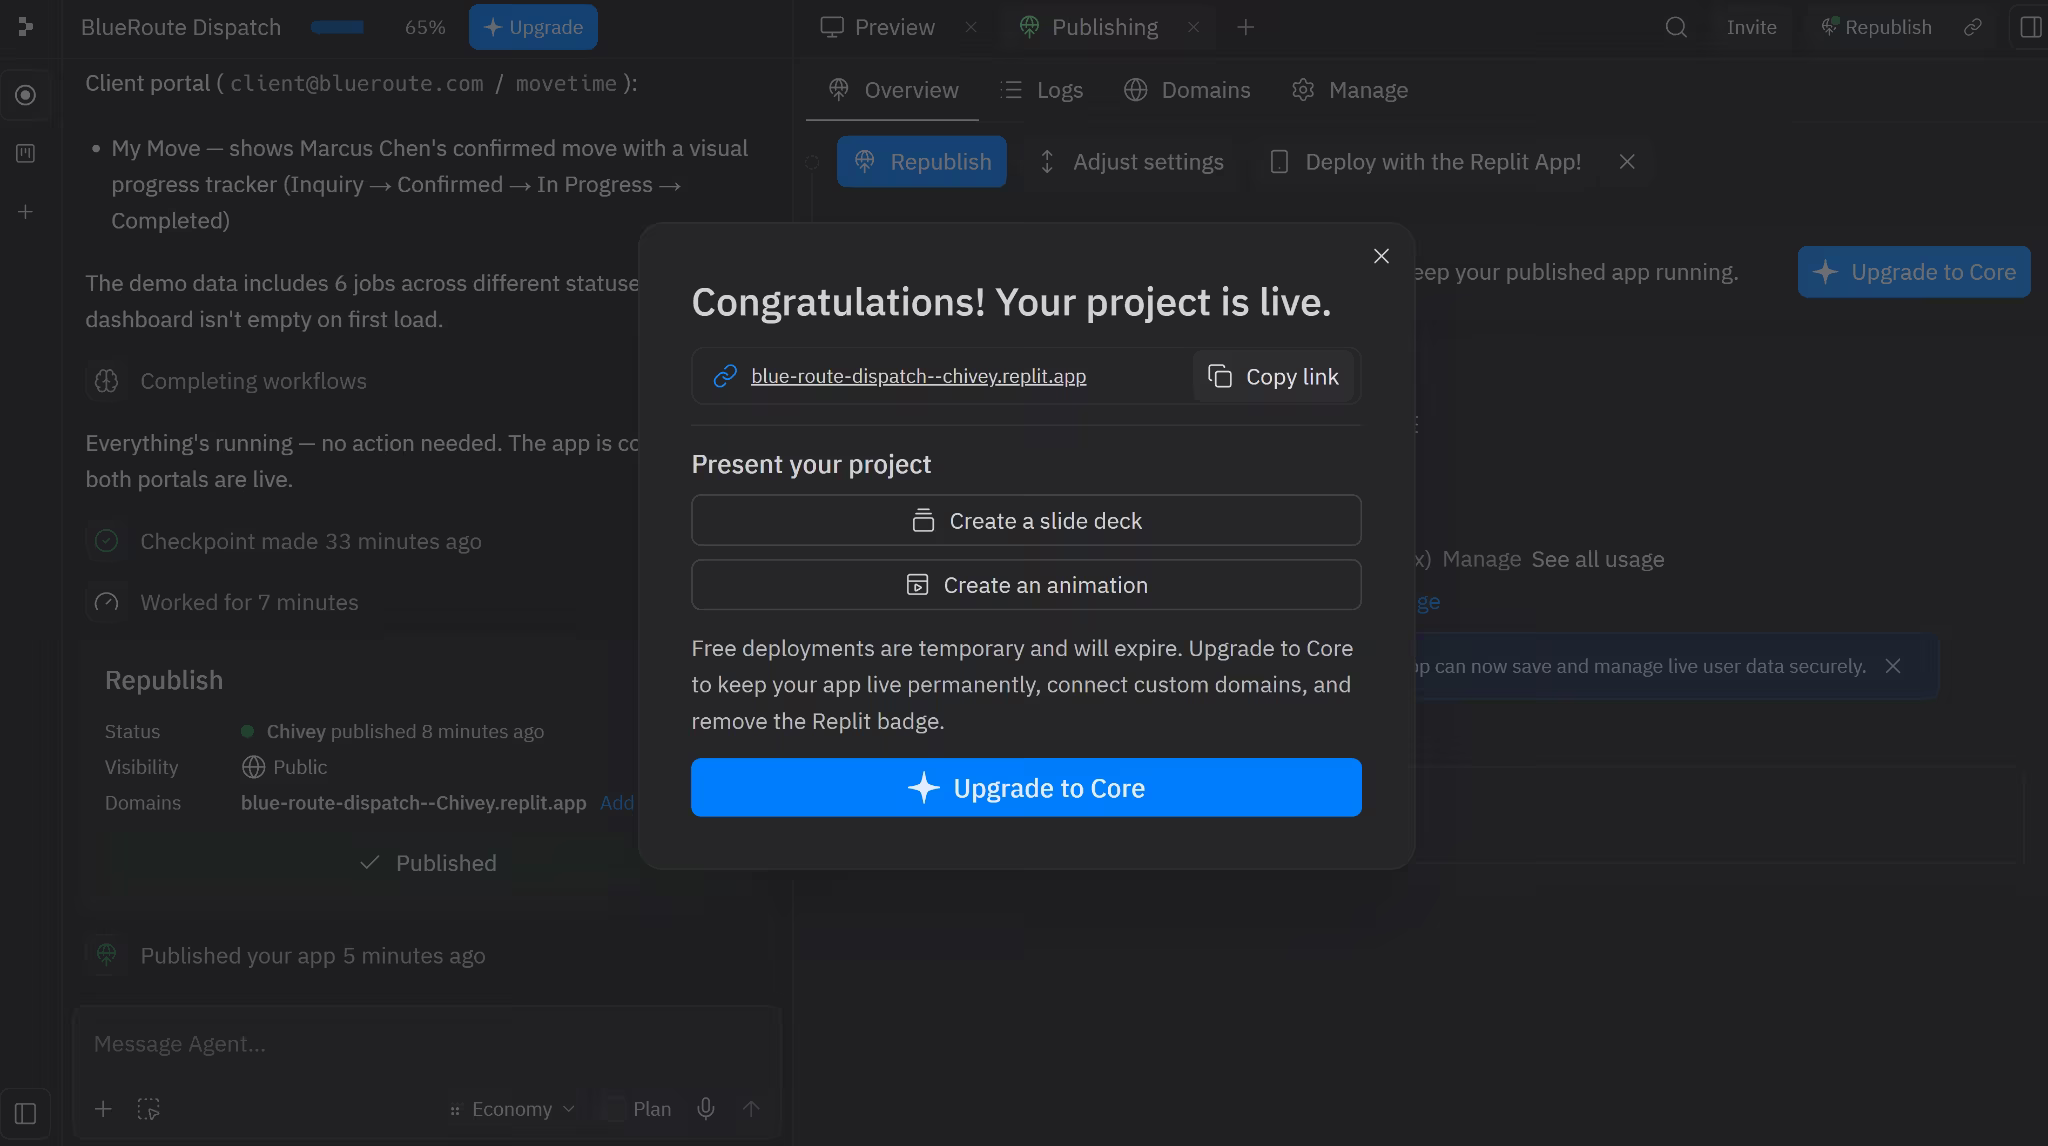Dismiss the Deploy with the Replit App banner
This screenshot has height=1146, width=2048.
(x=1627, y=162)
